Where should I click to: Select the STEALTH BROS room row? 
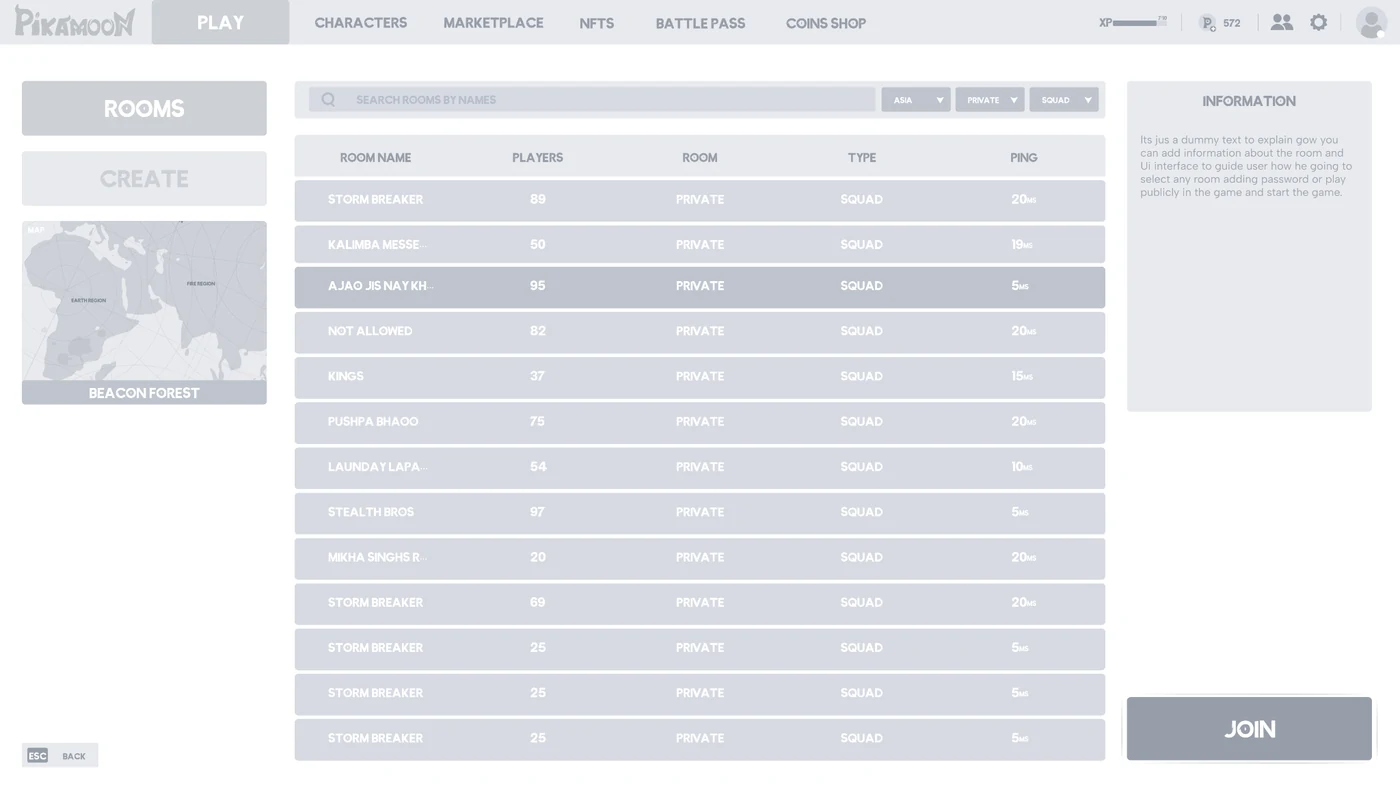click(700, 513)
